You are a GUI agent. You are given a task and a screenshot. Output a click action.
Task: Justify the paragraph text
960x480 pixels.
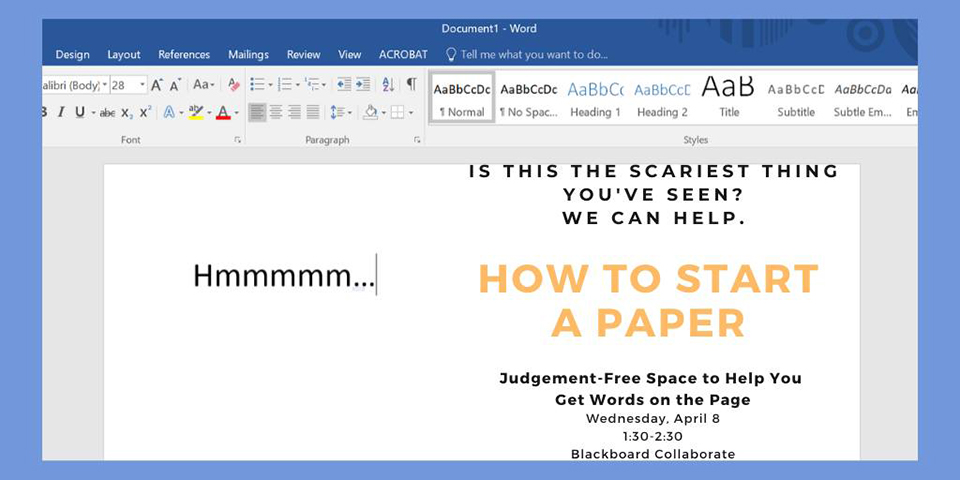(x=313, y=112)
